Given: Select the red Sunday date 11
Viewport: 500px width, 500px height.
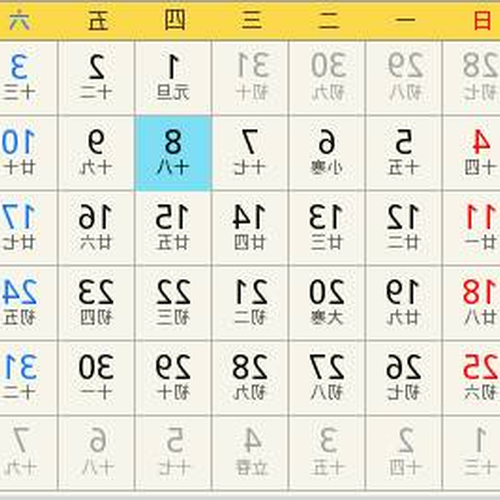Looking at the screenshot, I should [x=471, y=228].
